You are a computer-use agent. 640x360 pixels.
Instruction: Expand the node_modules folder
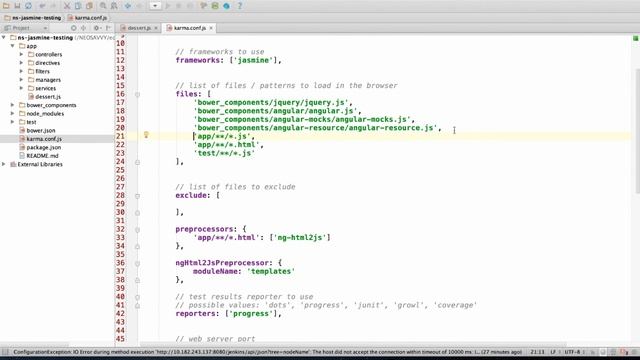pos(13,113)
